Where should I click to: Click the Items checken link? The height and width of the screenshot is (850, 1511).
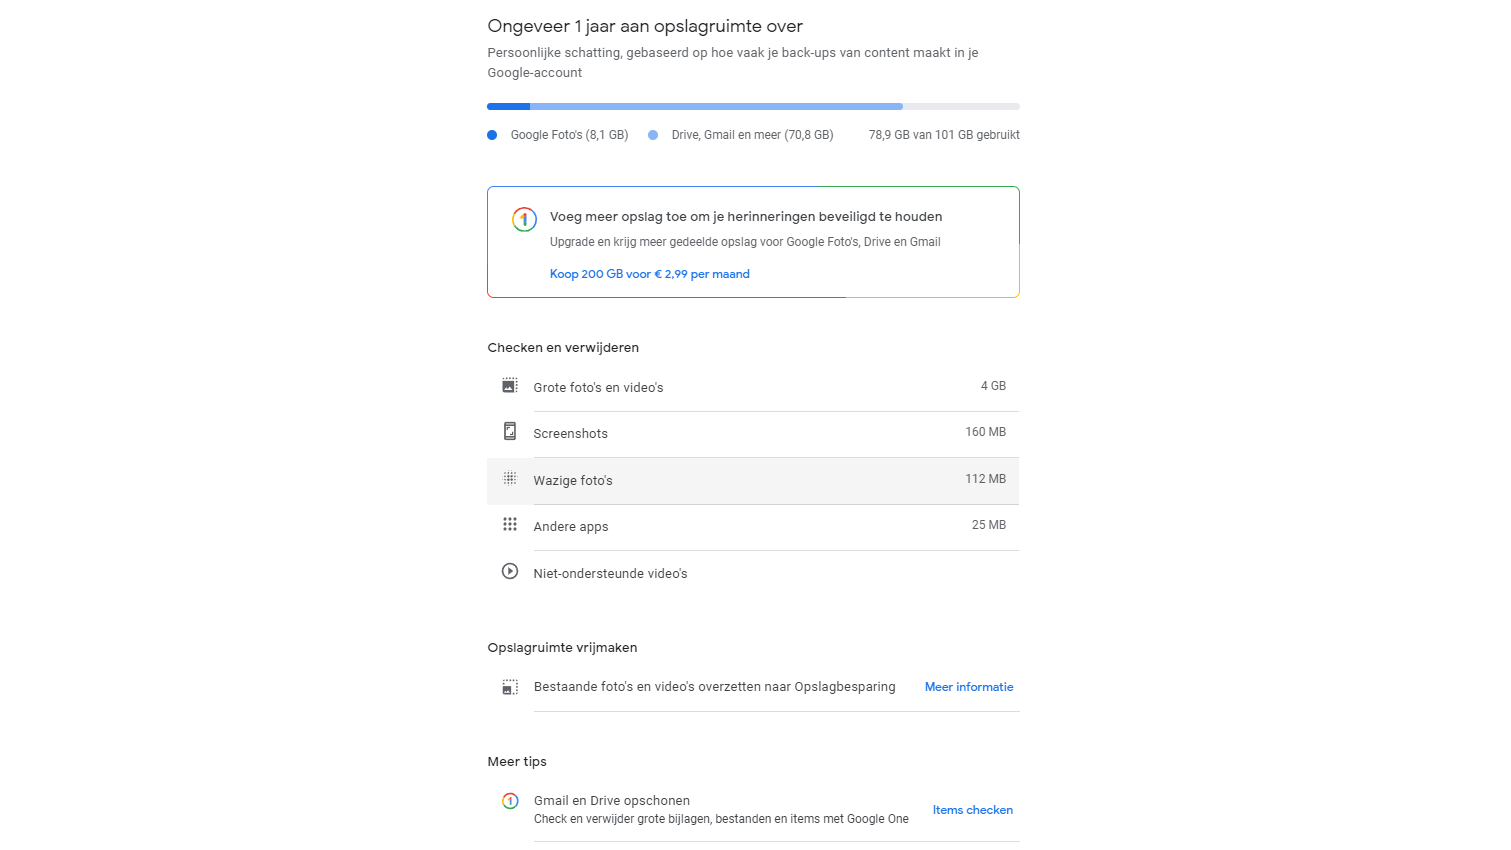tap(972, 810)
